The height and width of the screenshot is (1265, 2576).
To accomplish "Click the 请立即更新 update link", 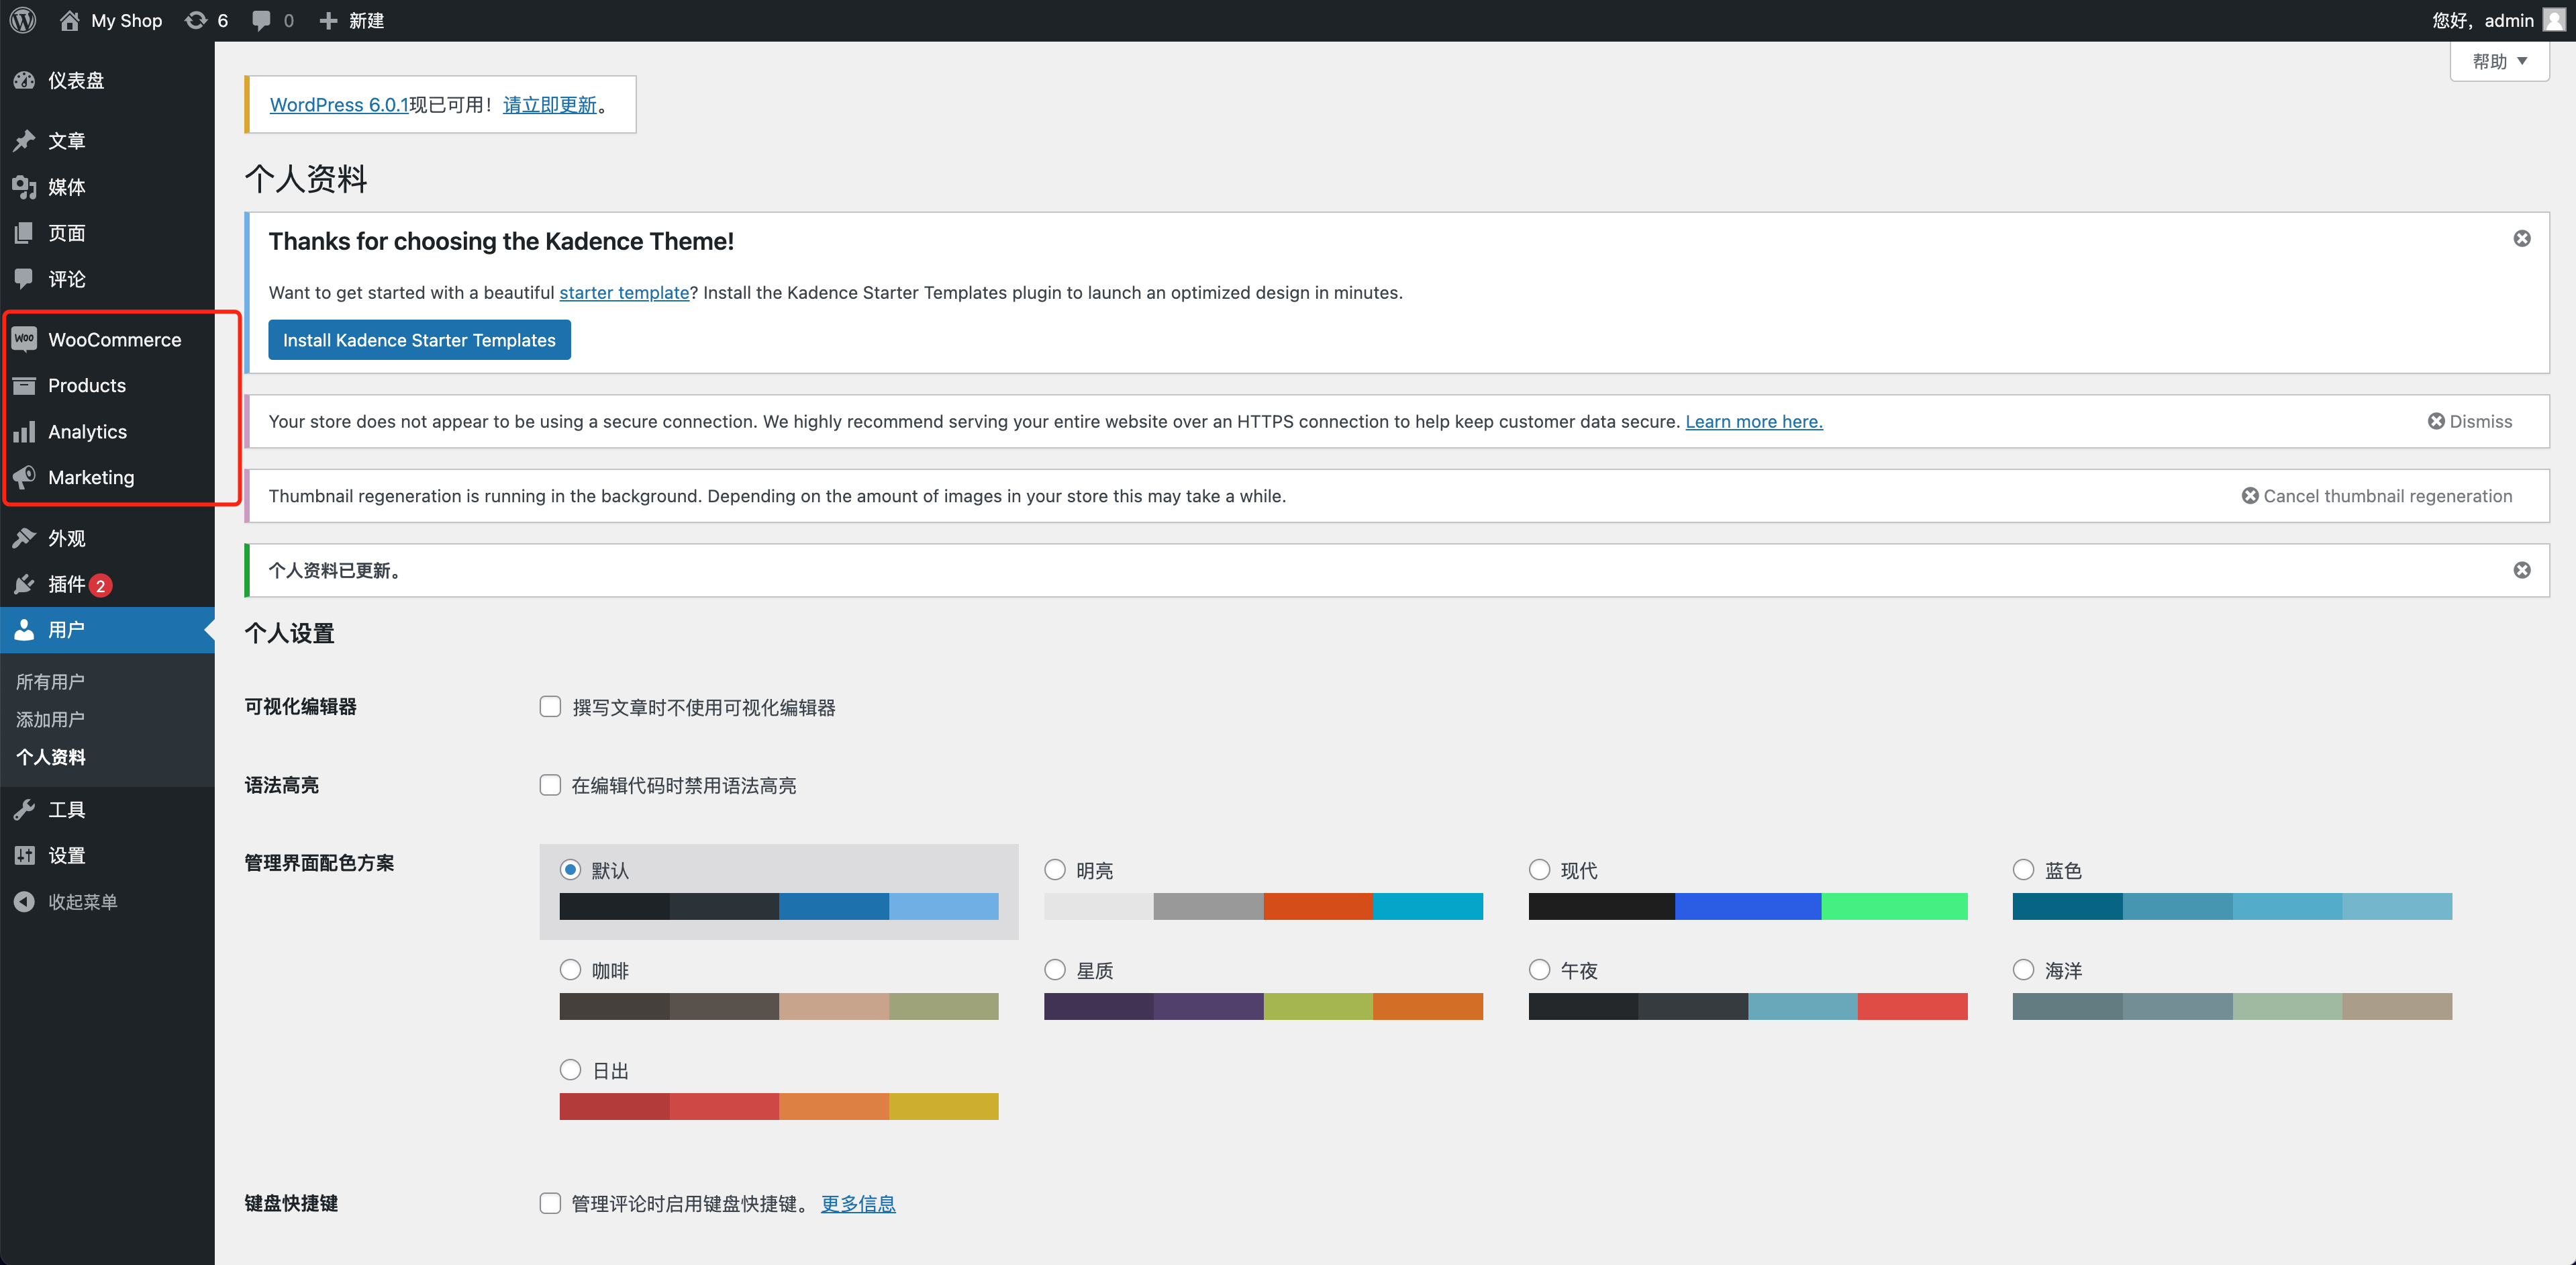I will (549, 104).
